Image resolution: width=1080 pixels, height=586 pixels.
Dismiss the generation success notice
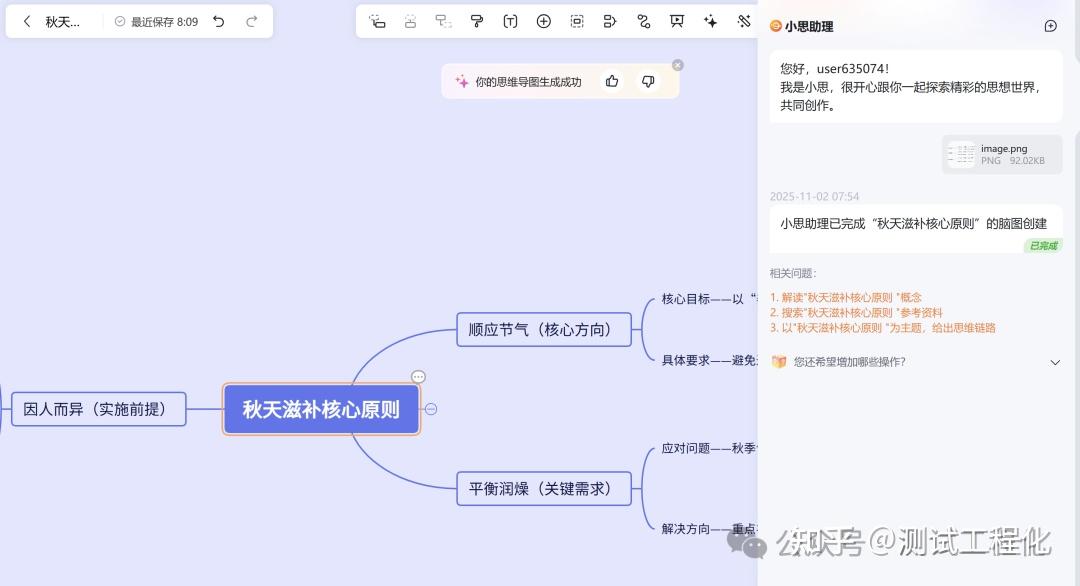point(678,65)
